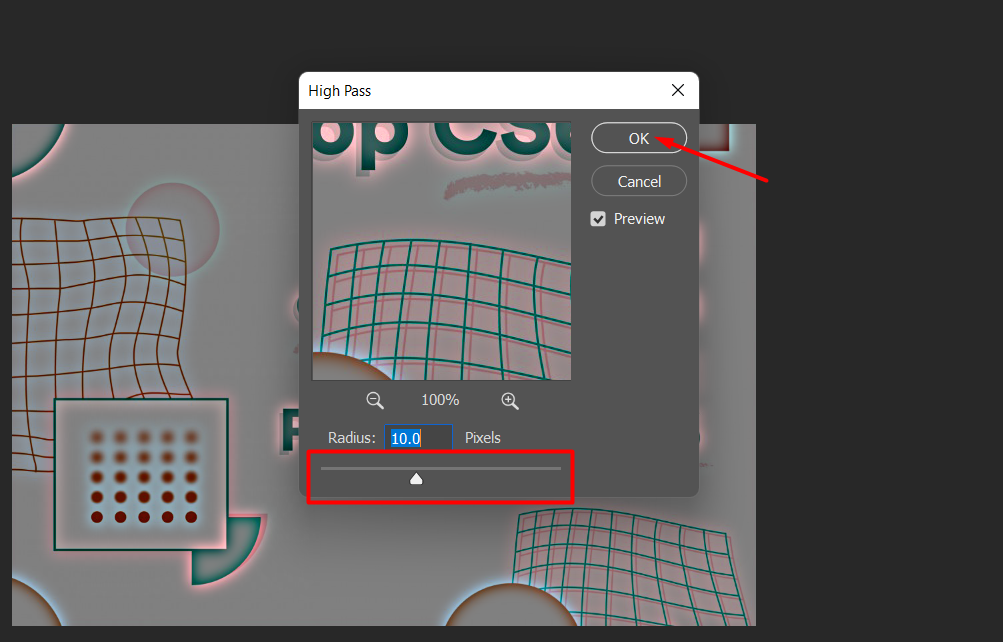This screenshot has height=642, width=1003.
Task: Click the 100% zoom level label
Action: [440, 400]
